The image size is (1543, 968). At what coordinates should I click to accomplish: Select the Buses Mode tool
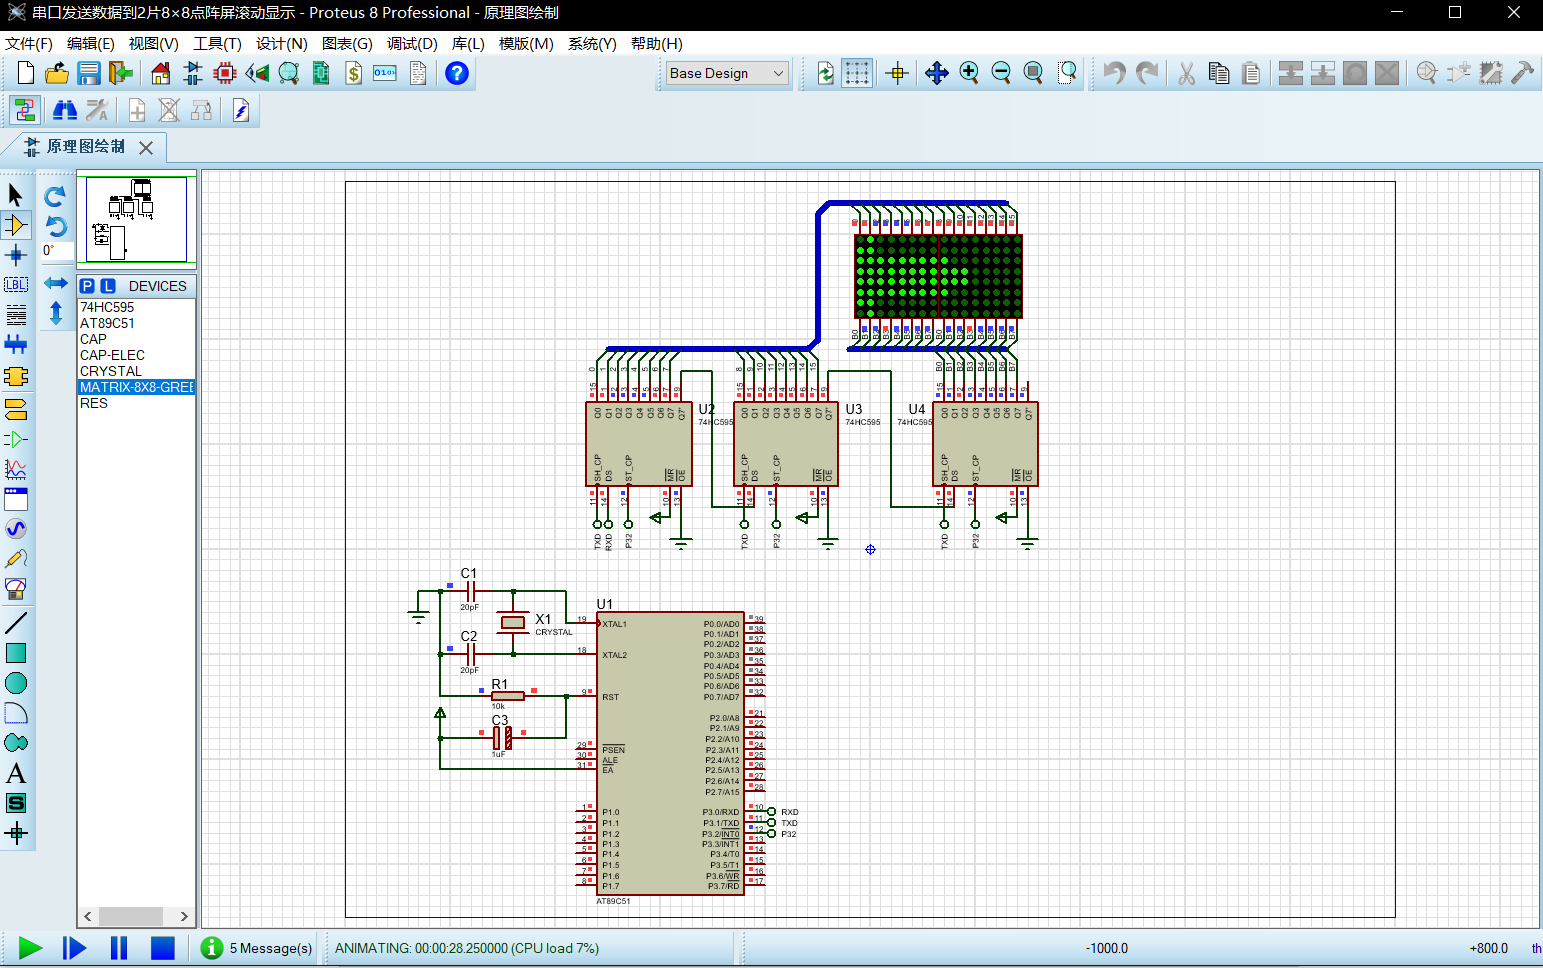click(16, 345)
